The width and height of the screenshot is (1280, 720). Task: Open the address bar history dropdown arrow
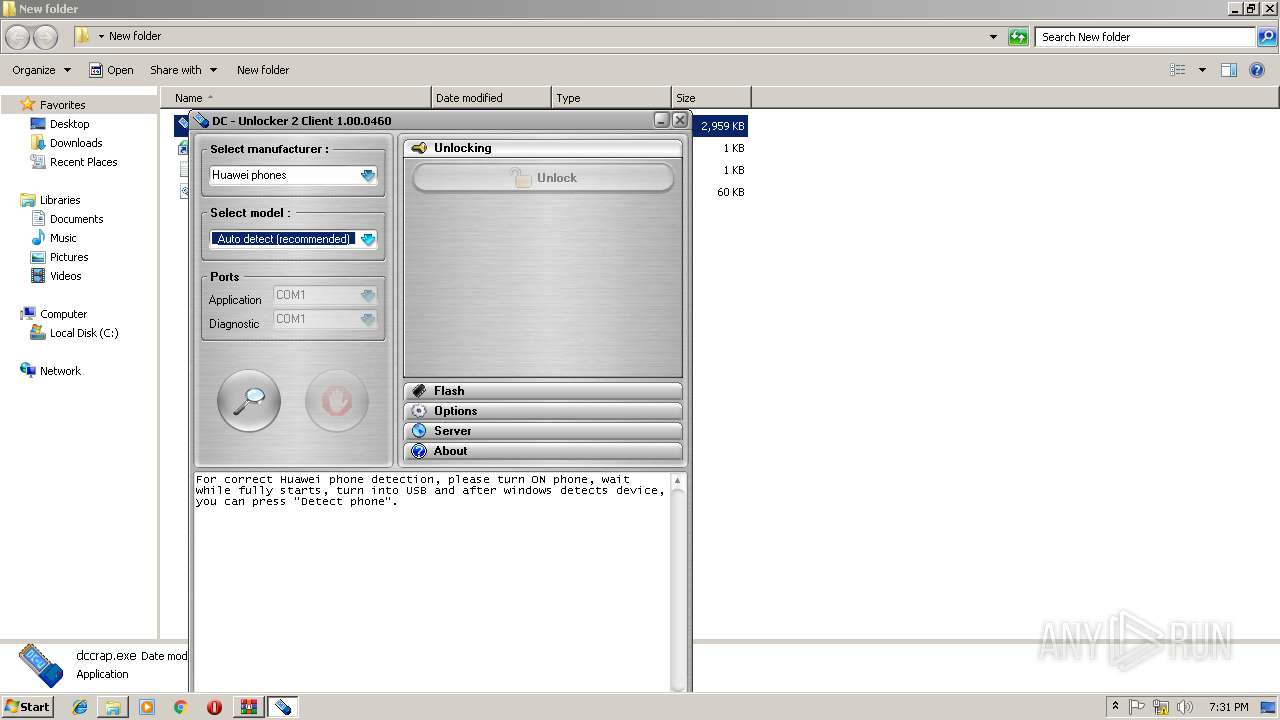[x=993, y=37]
